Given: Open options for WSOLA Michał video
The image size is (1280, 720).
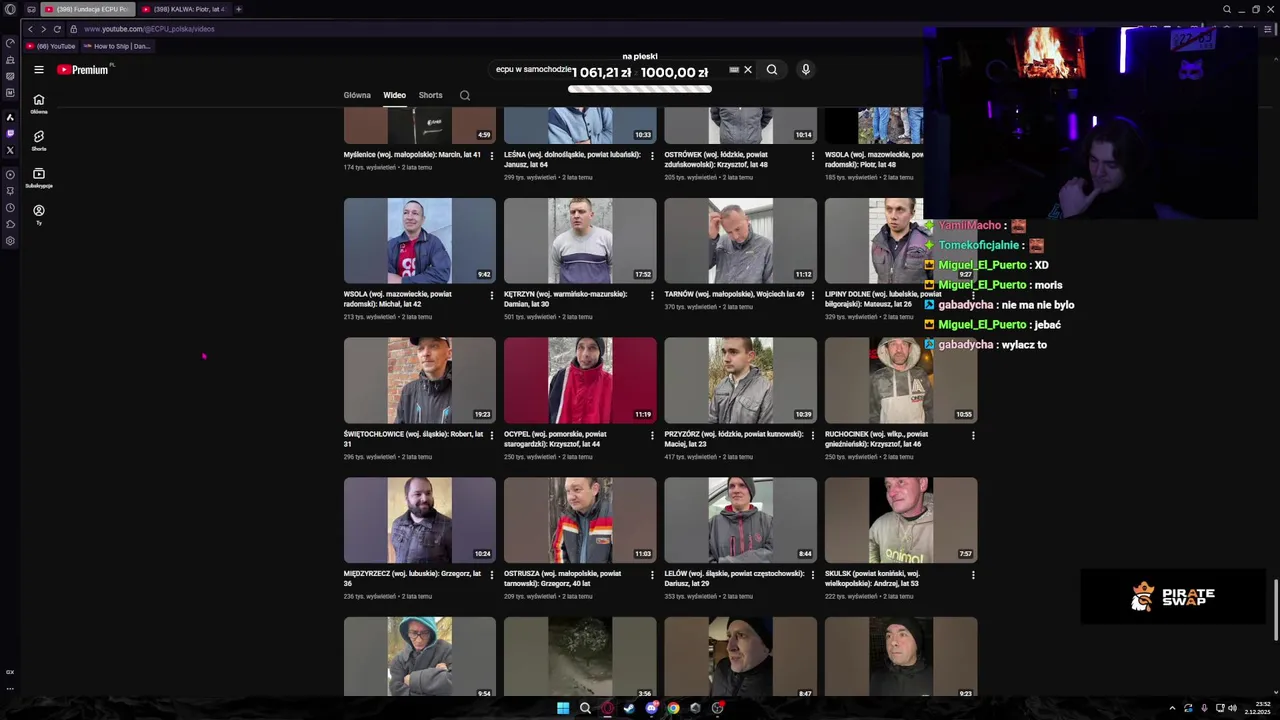Looking at the screenshot, I should click(x=491, y=296).
